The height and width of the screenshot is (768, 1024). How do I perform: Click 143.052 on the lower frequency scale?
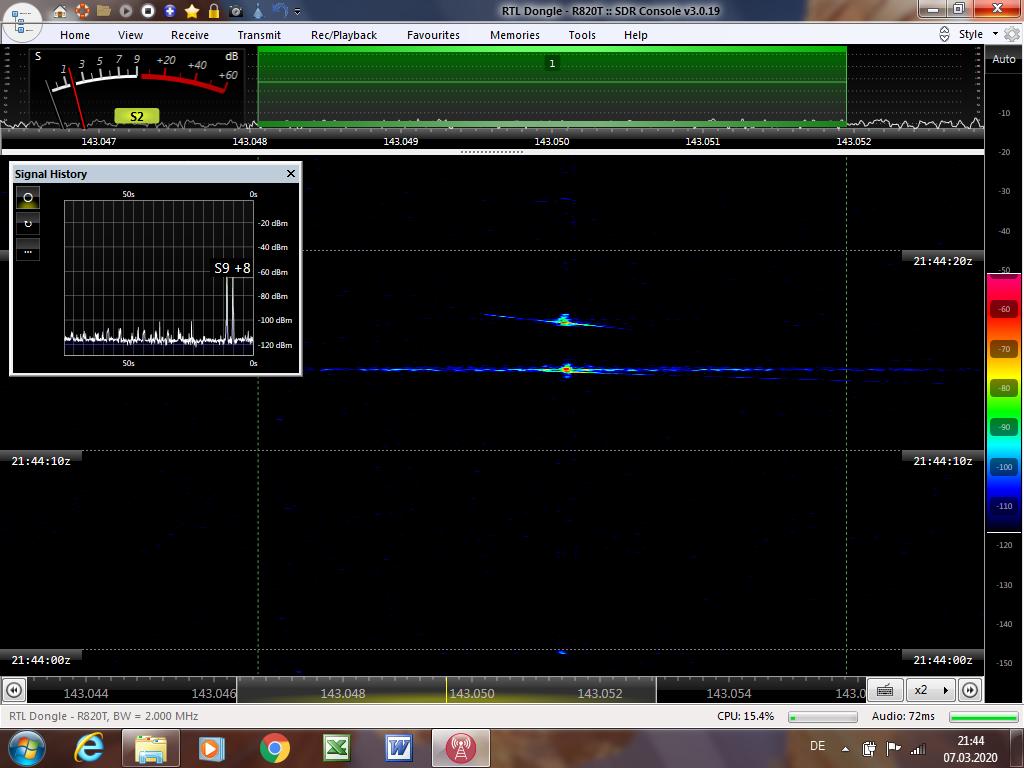(600, 694)
